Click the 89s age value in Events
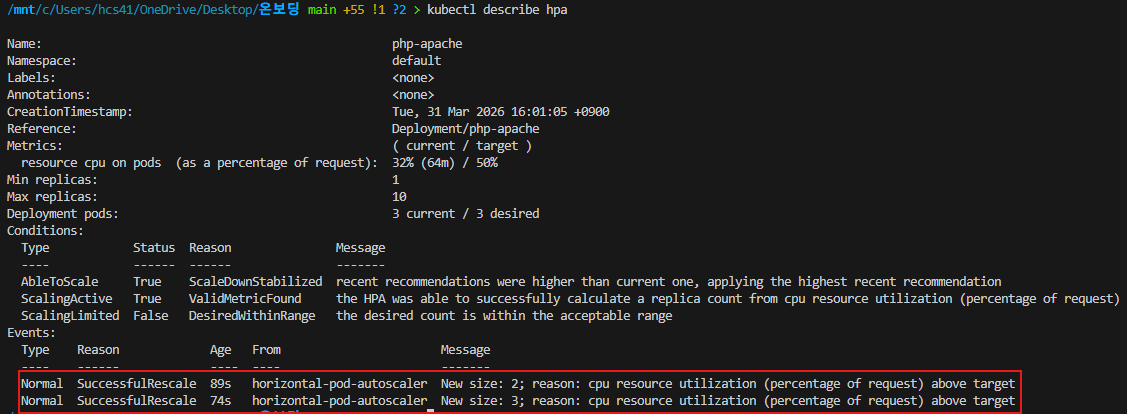This screenshot has width=1127, height=415. (221, 384)
